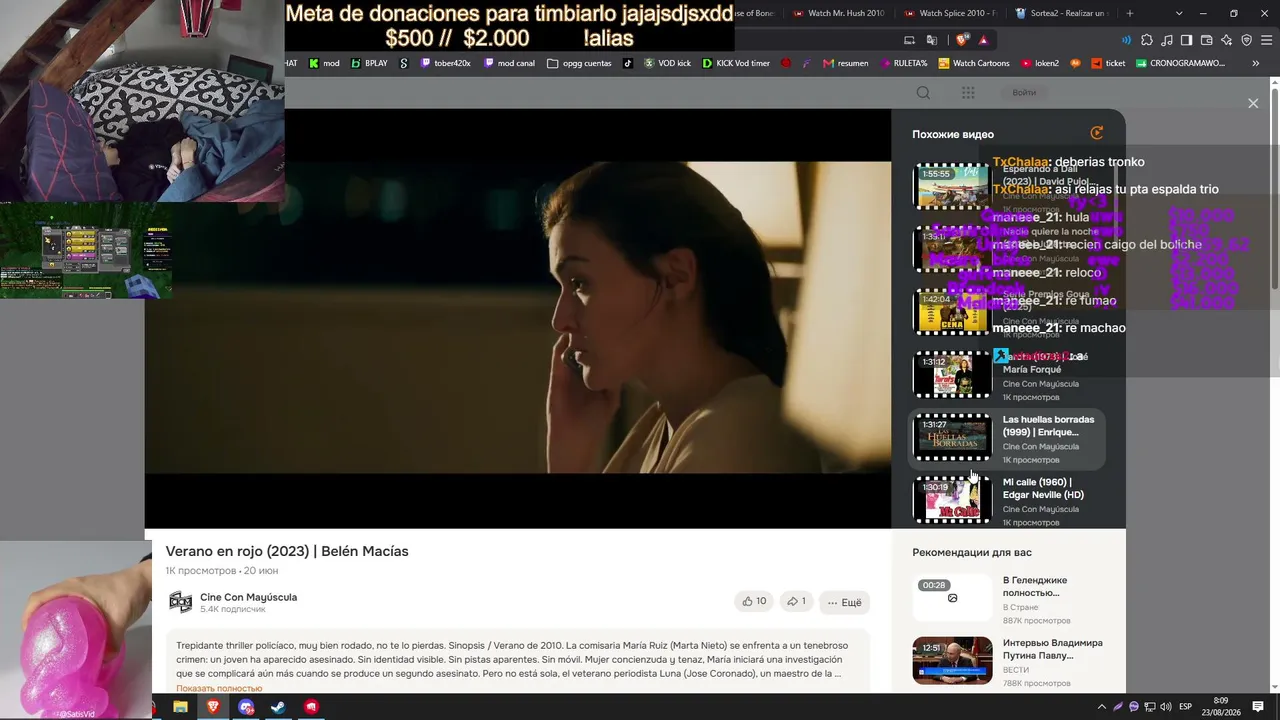Open the KICK Vod timer bookmark

(x=736, y=63)
